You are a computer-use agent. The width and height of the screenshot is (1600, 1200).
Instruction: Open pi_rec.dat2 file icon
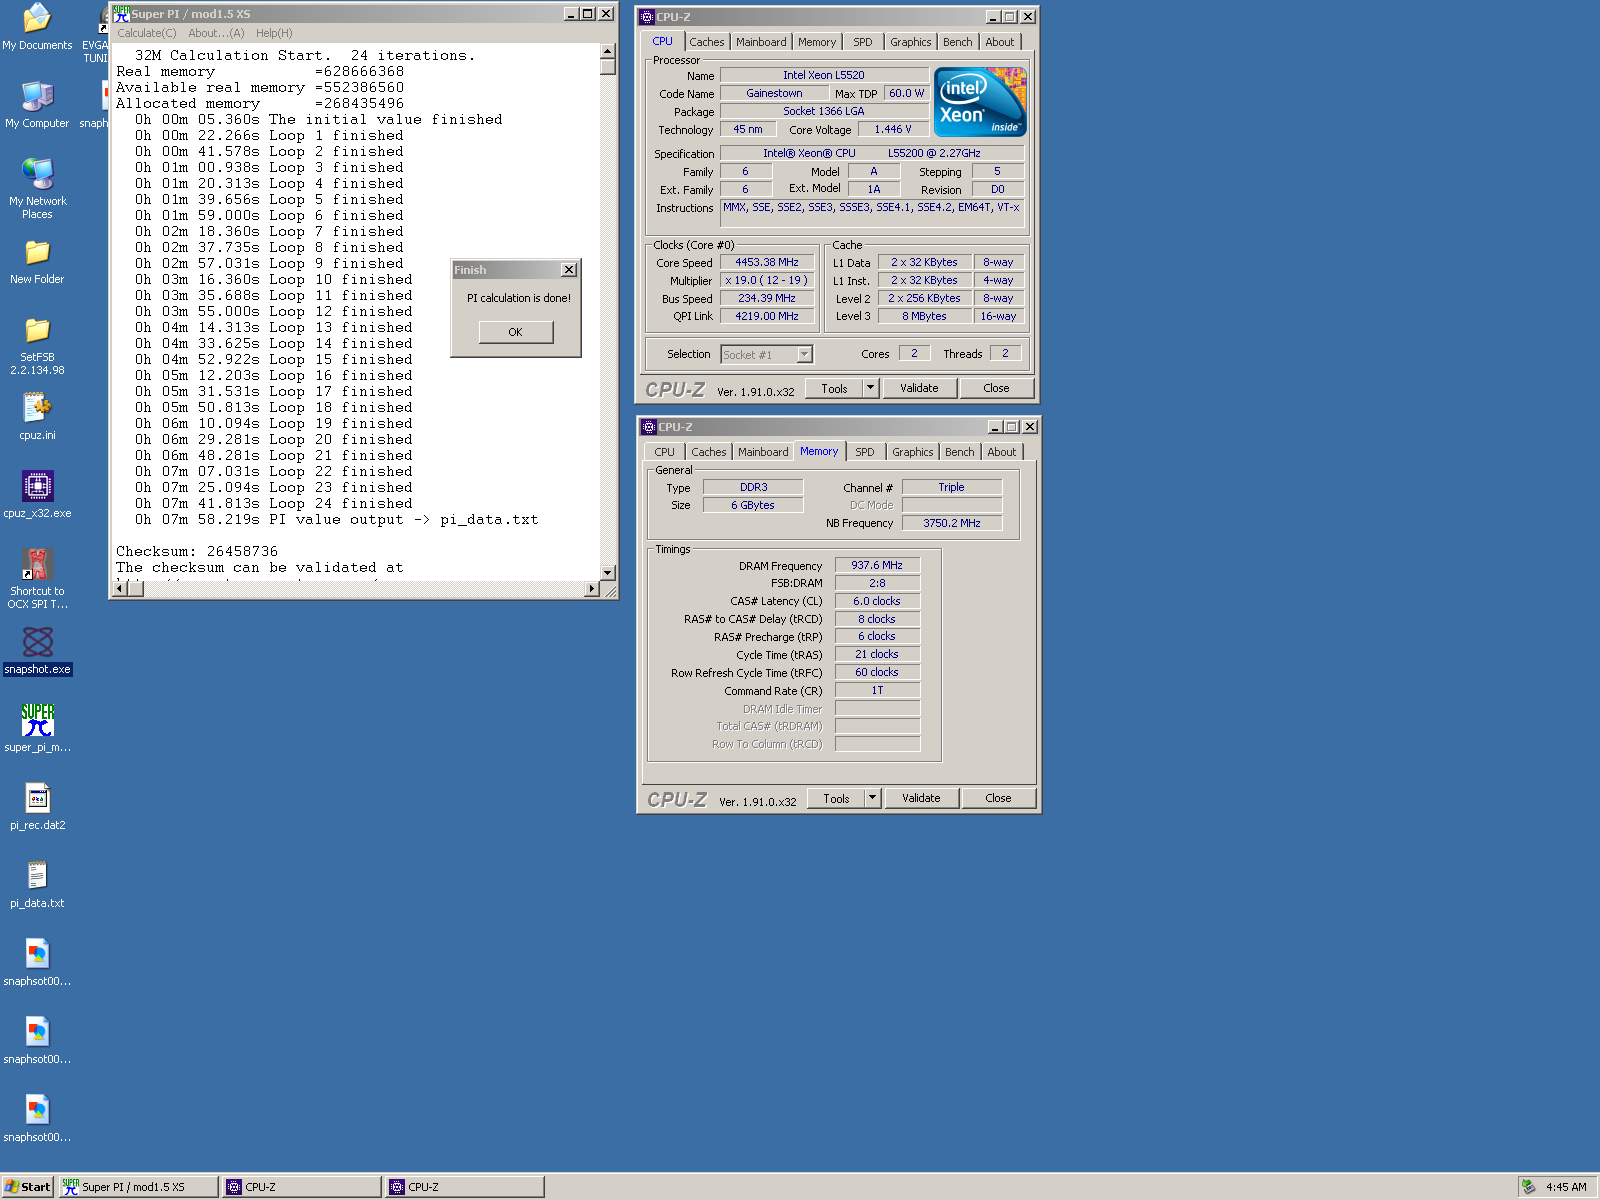[x=37, y=806]
